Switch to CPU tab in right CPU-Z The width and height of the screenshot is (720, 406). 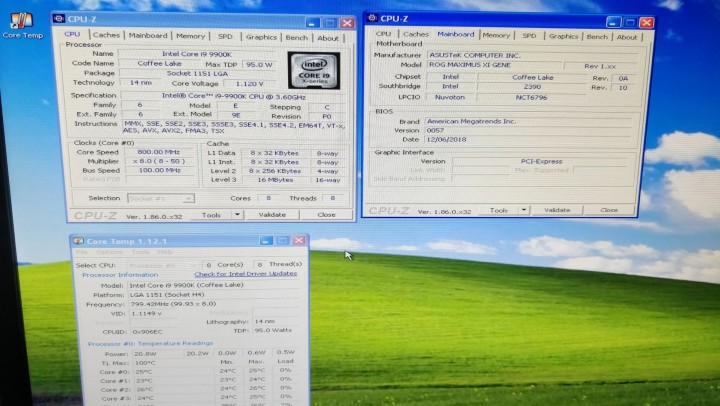click(383, 34)
